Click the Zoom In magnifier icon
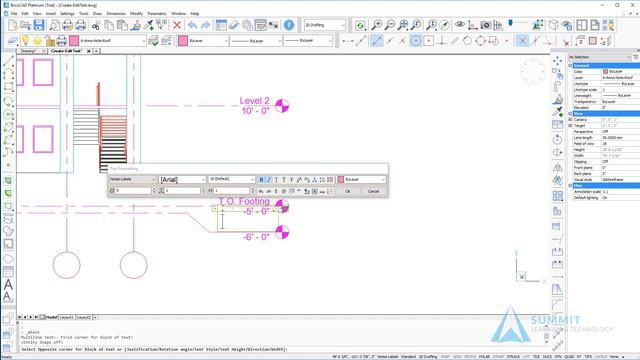Viewport: 640px width, 360px height. click(376, 25)
